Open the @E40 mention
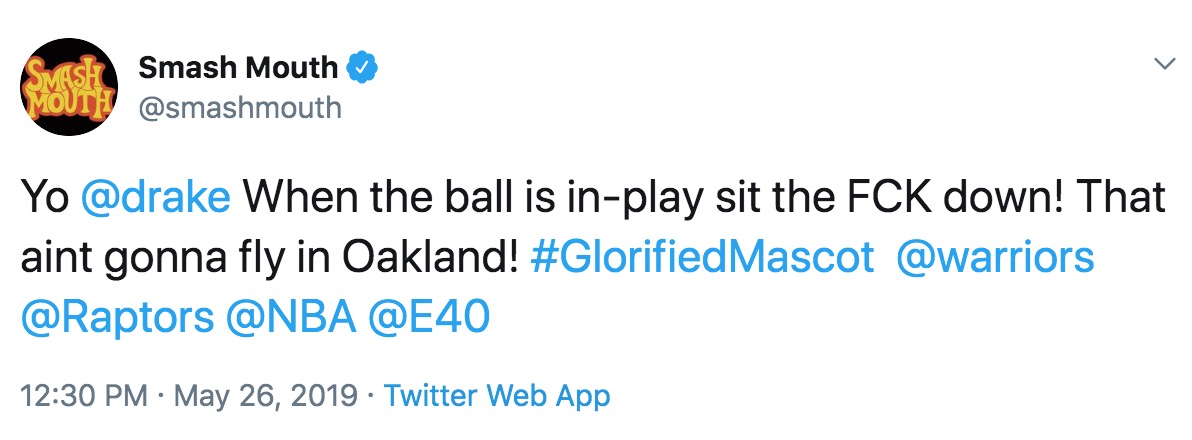 click(430, 318)
